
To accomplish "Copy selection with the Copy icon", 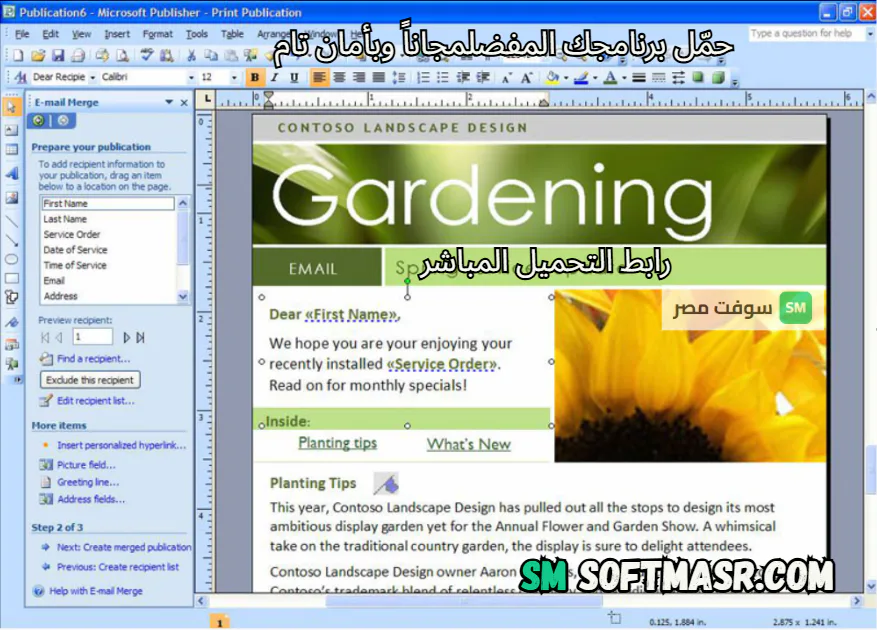I will [211, 55].
